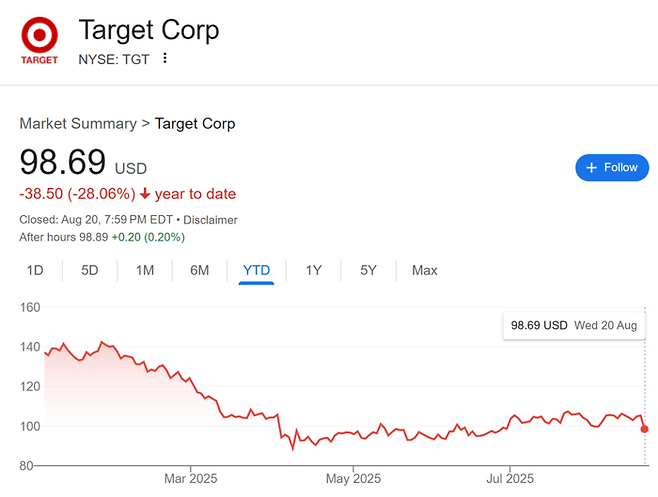Select the 1M time range
This screenshot has width=658, height=497.
(145, 270)
